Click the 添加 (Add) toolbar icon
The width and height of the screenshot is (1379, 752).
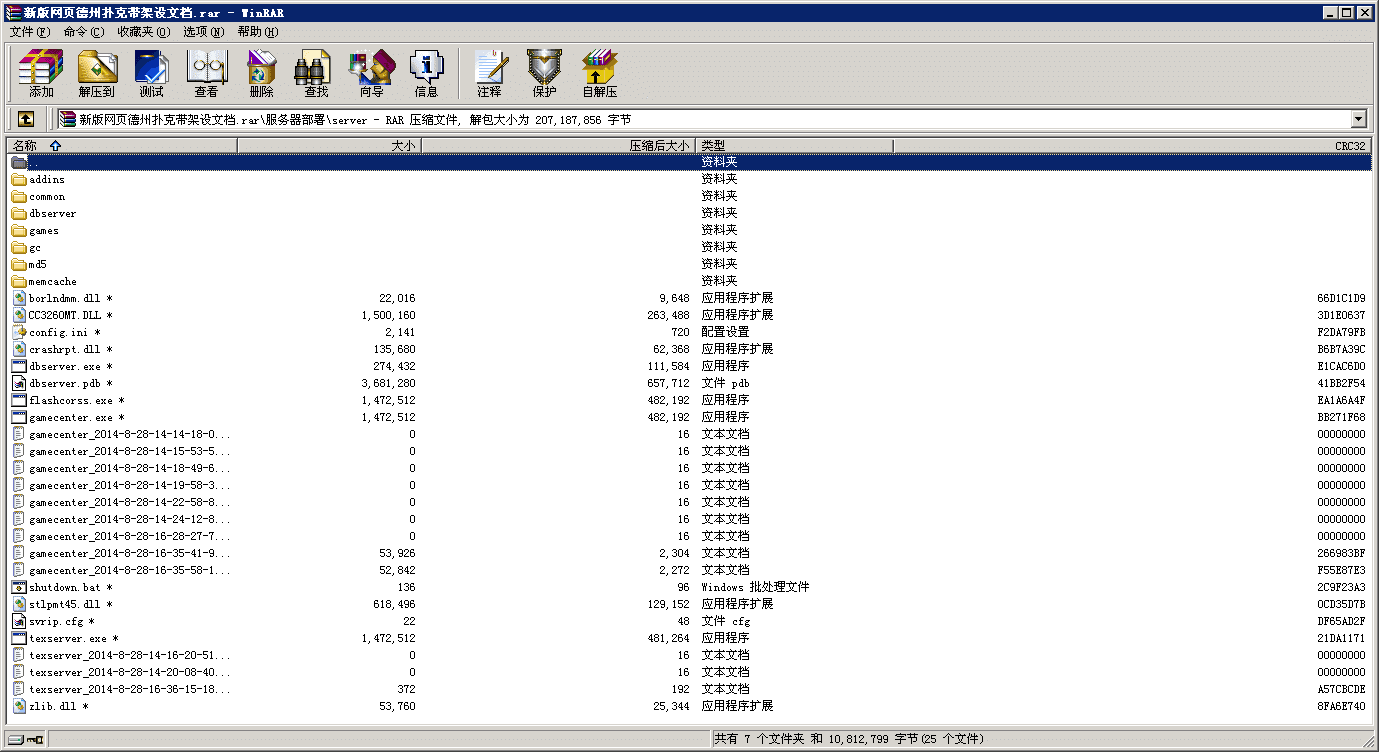click(x=41, y=73)
